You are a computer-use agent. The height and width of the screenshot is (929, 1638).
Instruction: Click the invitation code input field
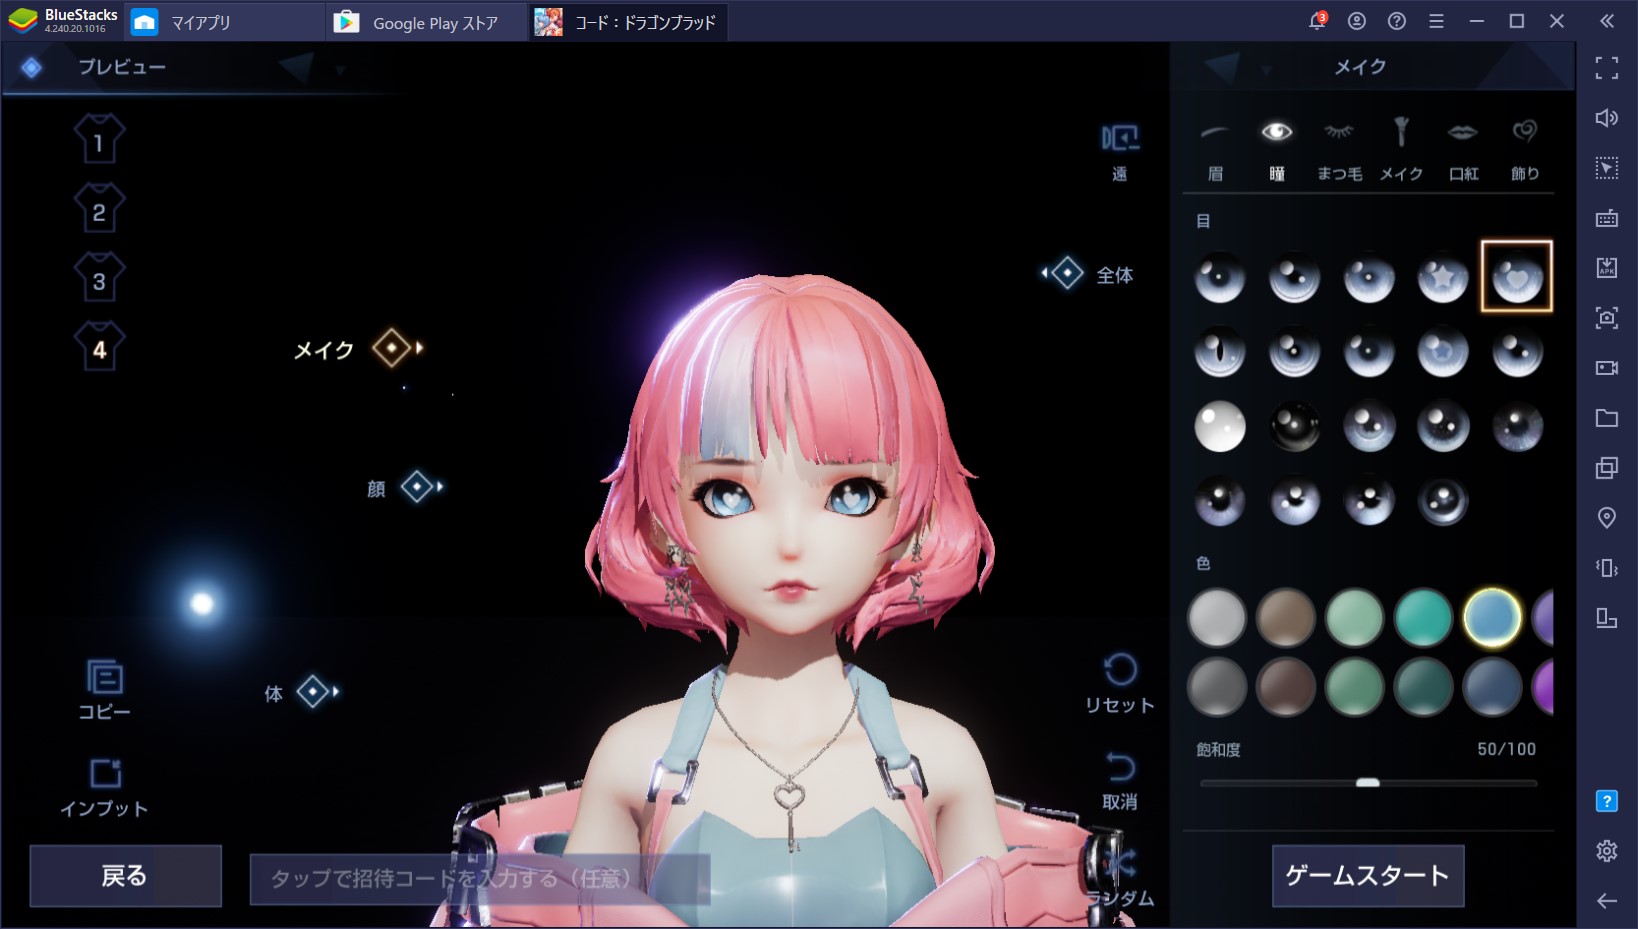[480, 879]
